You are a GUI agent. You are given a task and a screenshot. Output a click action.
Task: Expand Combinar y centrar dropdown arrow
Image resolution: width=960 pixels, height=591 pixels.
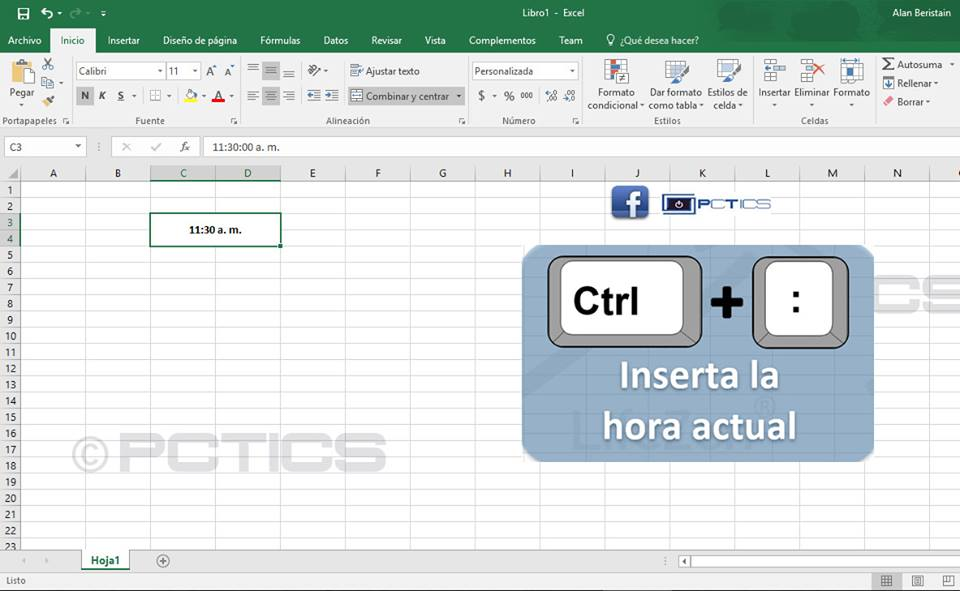click(x=459, y=96)
